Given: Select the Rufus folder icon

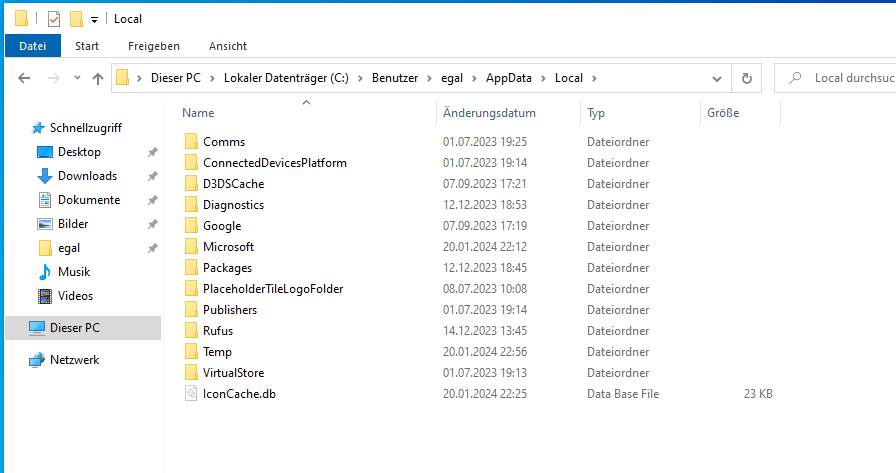Looking at the screenshot, I should pyautogui.click(x=191, y=331).
